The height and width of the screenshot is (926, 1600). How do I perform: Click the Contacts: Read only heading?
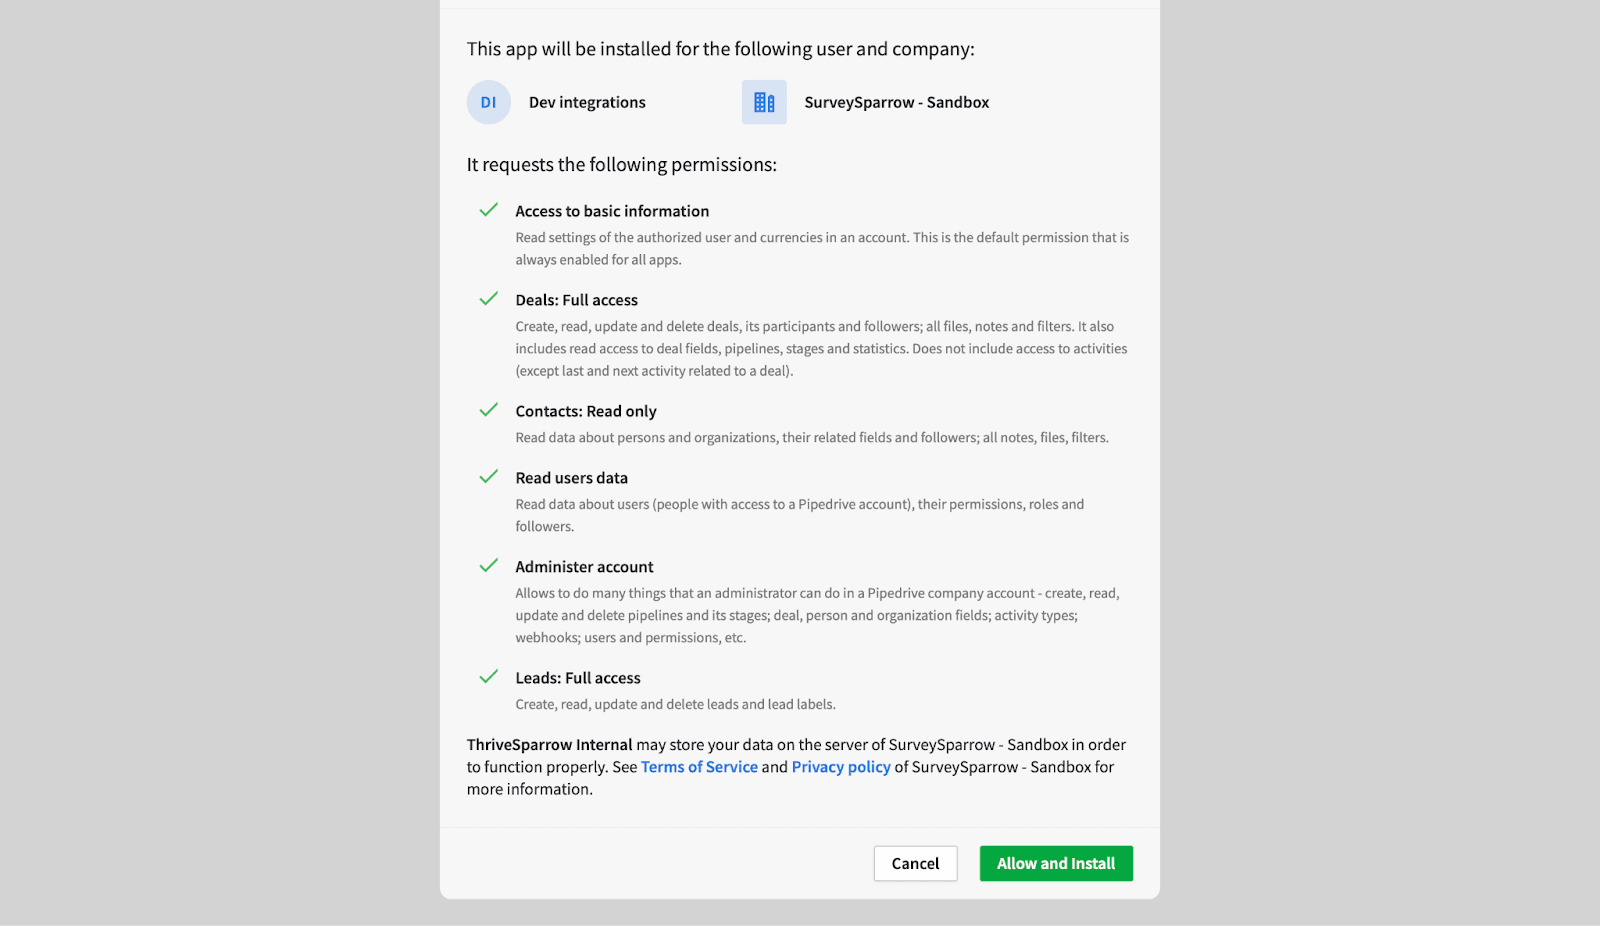(586, 411)
